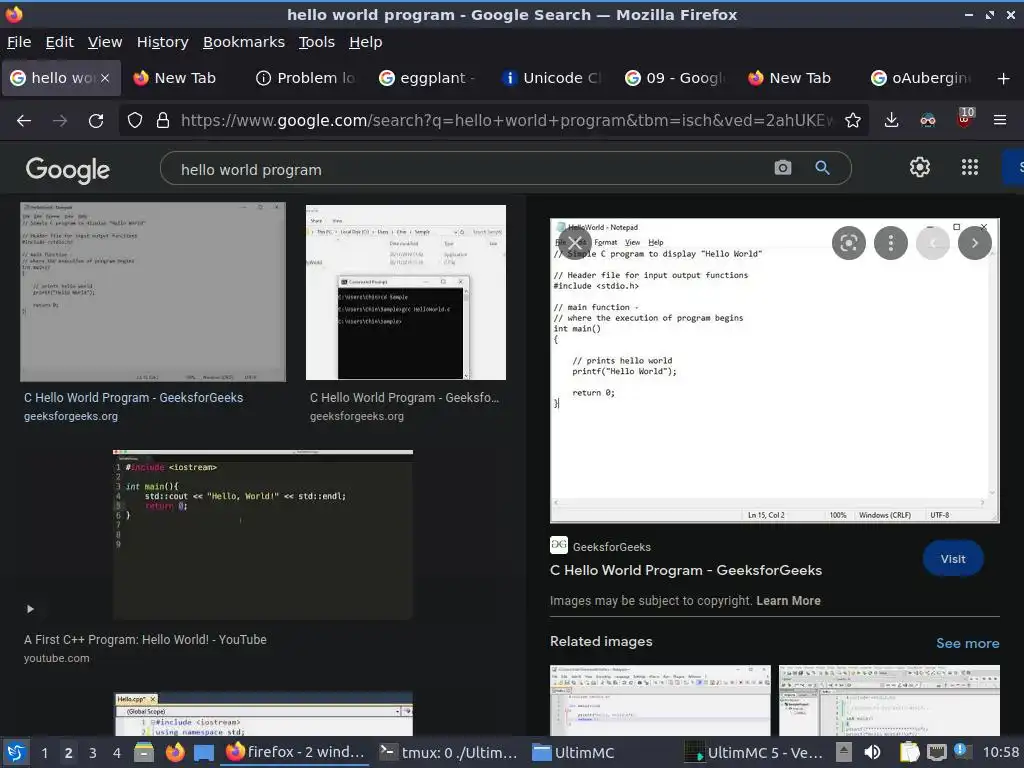Screen dimensions: 1024x768
Task: Open the Firefox downloads panel
Action: (891, 120)
